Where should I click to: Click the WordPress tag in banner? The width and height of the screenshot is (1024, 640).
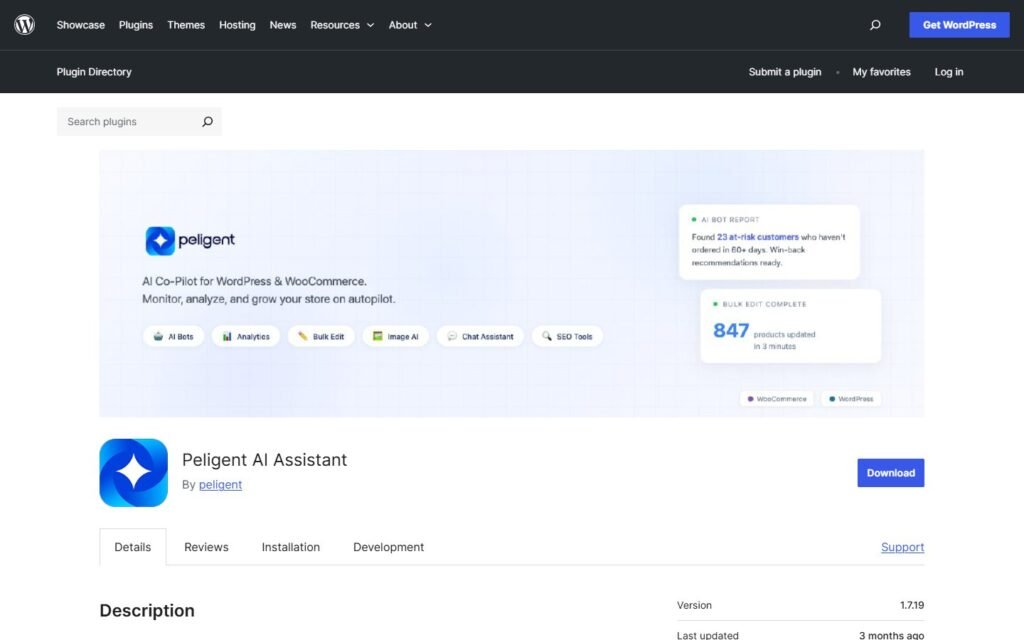click(x=850, y=398)
